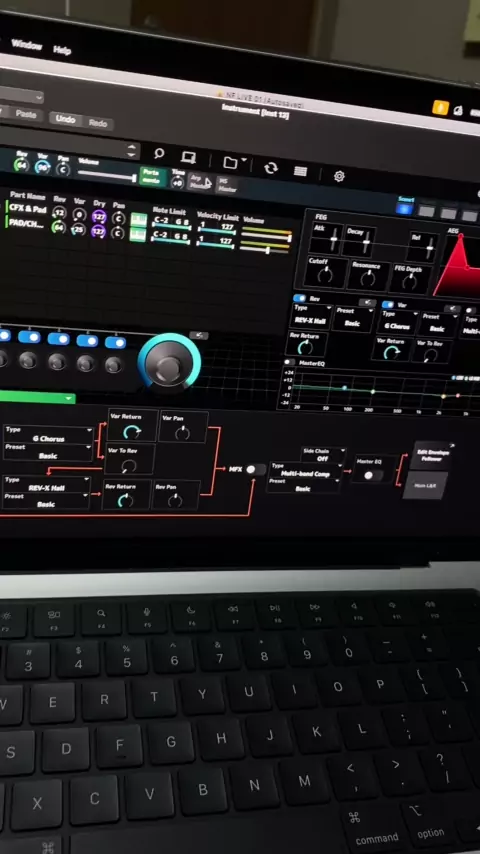Click the FEG Depth knob
Screen dimensions: 480x854
[410, 281]
